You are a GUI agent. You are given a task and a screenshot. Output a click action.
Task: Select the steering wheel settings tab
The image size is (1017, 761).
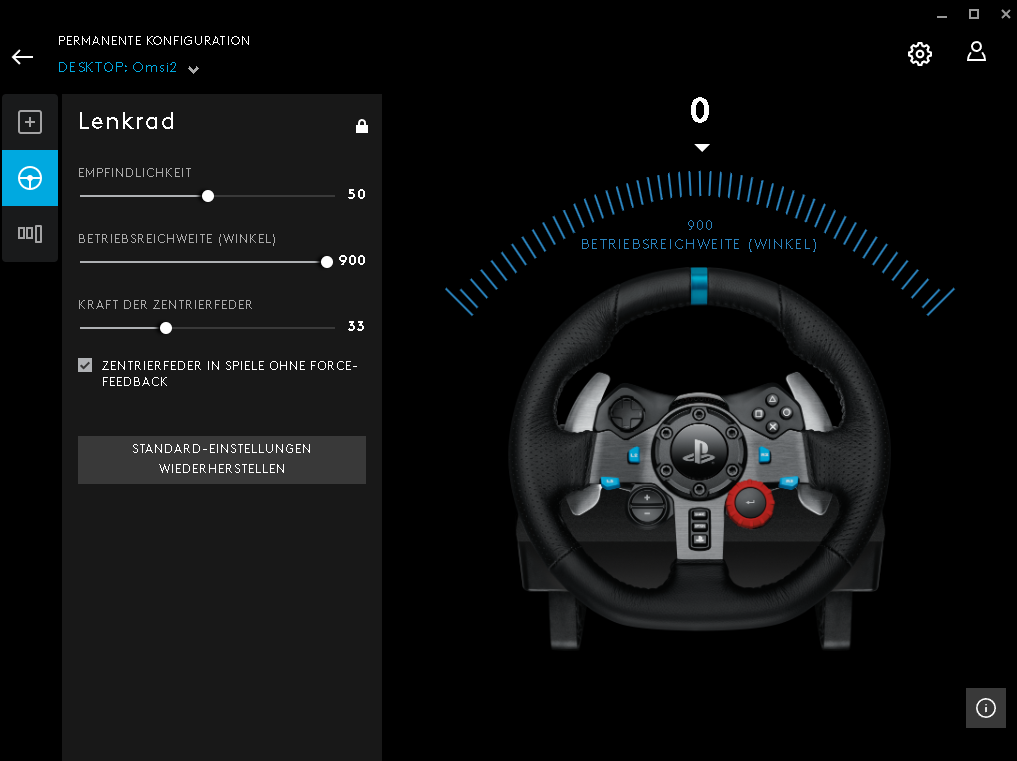coord(30,179)
